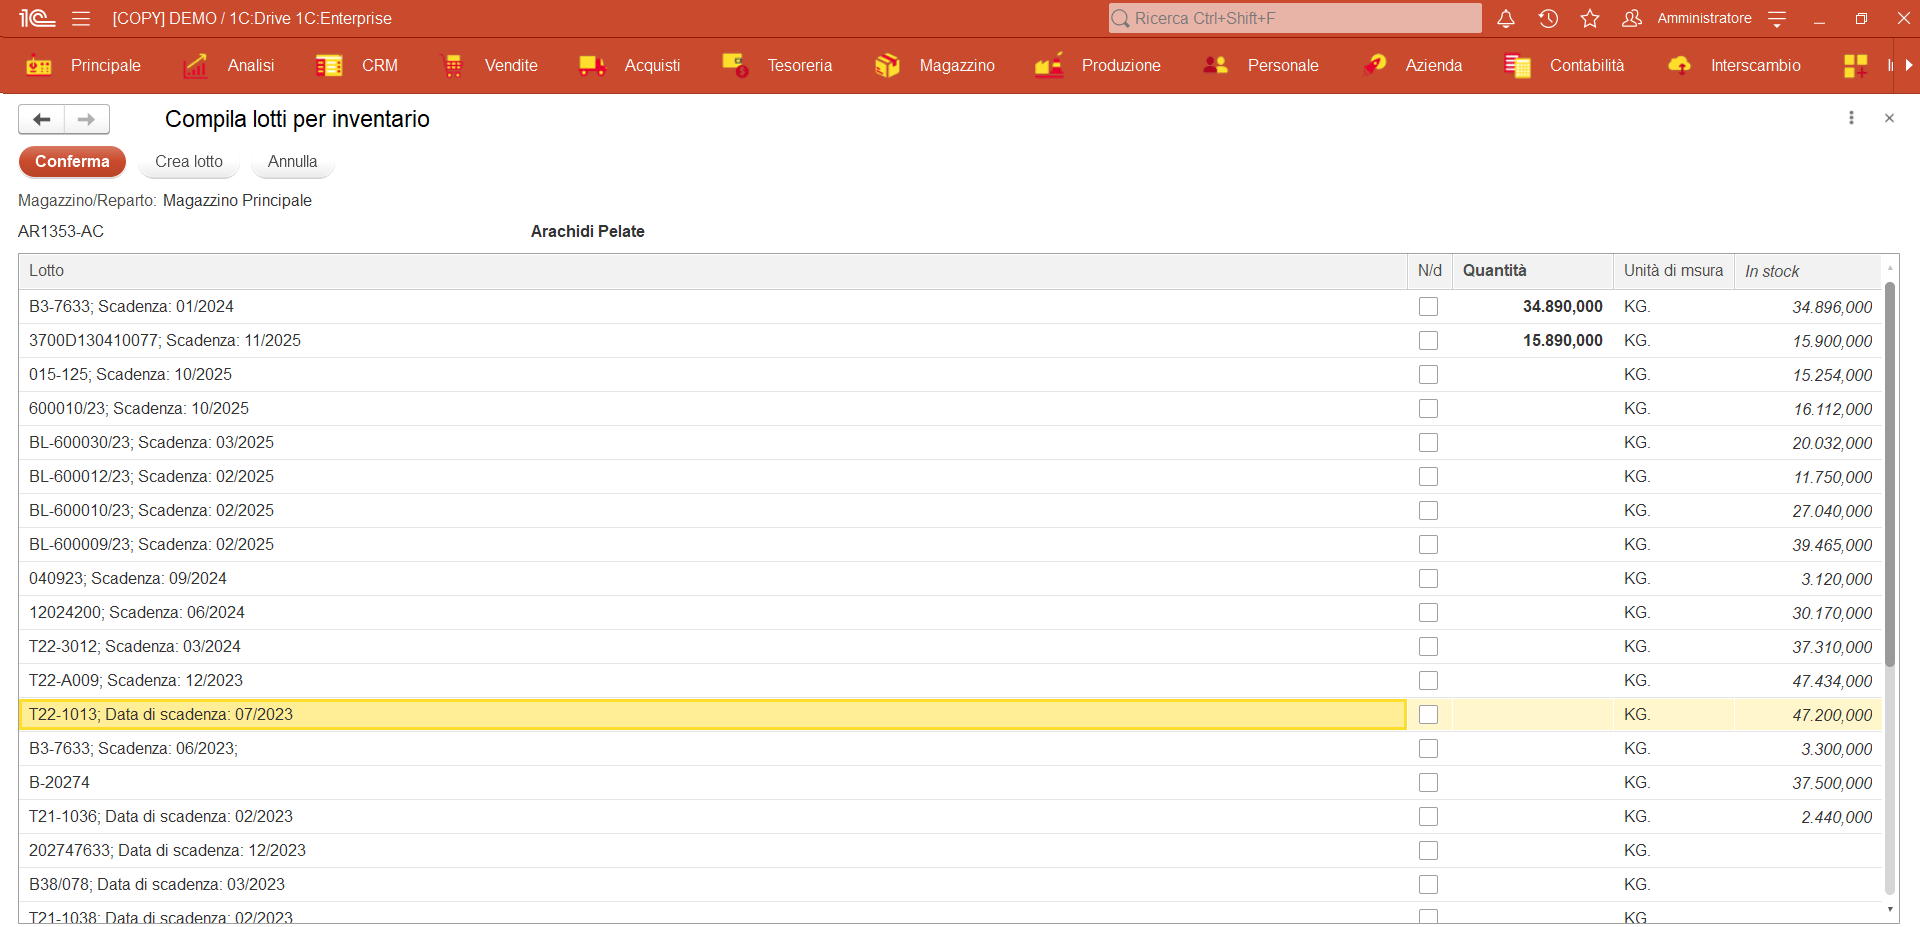Image resolution: width=1920 pixels, height=927 pixels.
Task: Toggle N/d checkbox for lot 600010/23
Action: coord(1428,409)
